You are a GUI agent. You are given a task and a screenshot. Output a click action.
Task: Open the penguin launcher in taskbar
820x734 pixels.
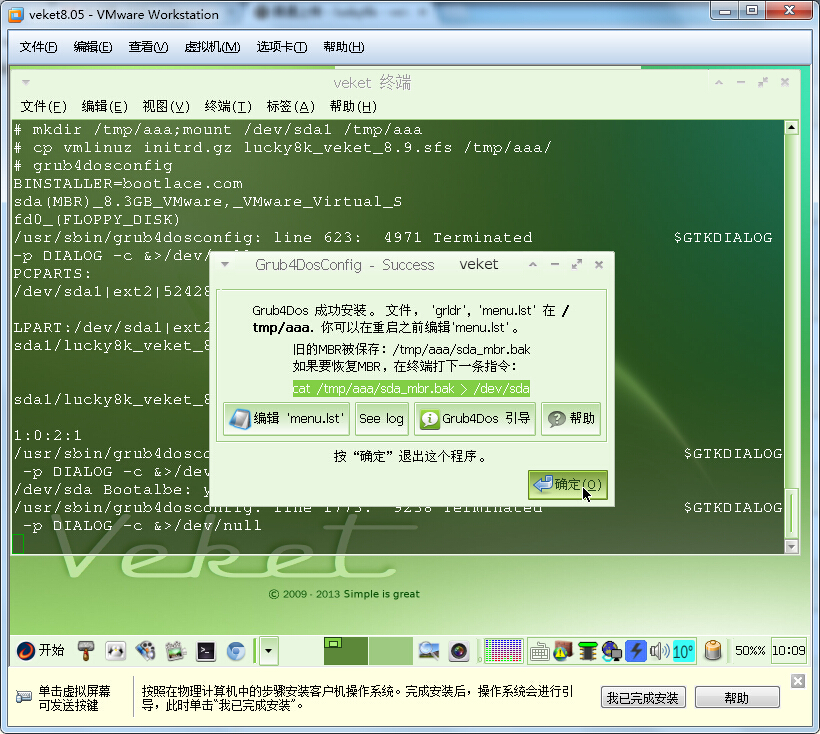[116, 651]
